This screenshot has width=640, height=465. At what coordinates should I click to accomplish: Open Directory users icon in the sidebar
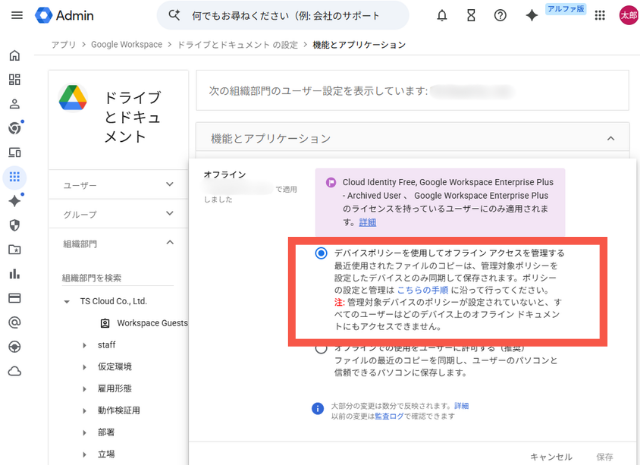tap(15, 104)
